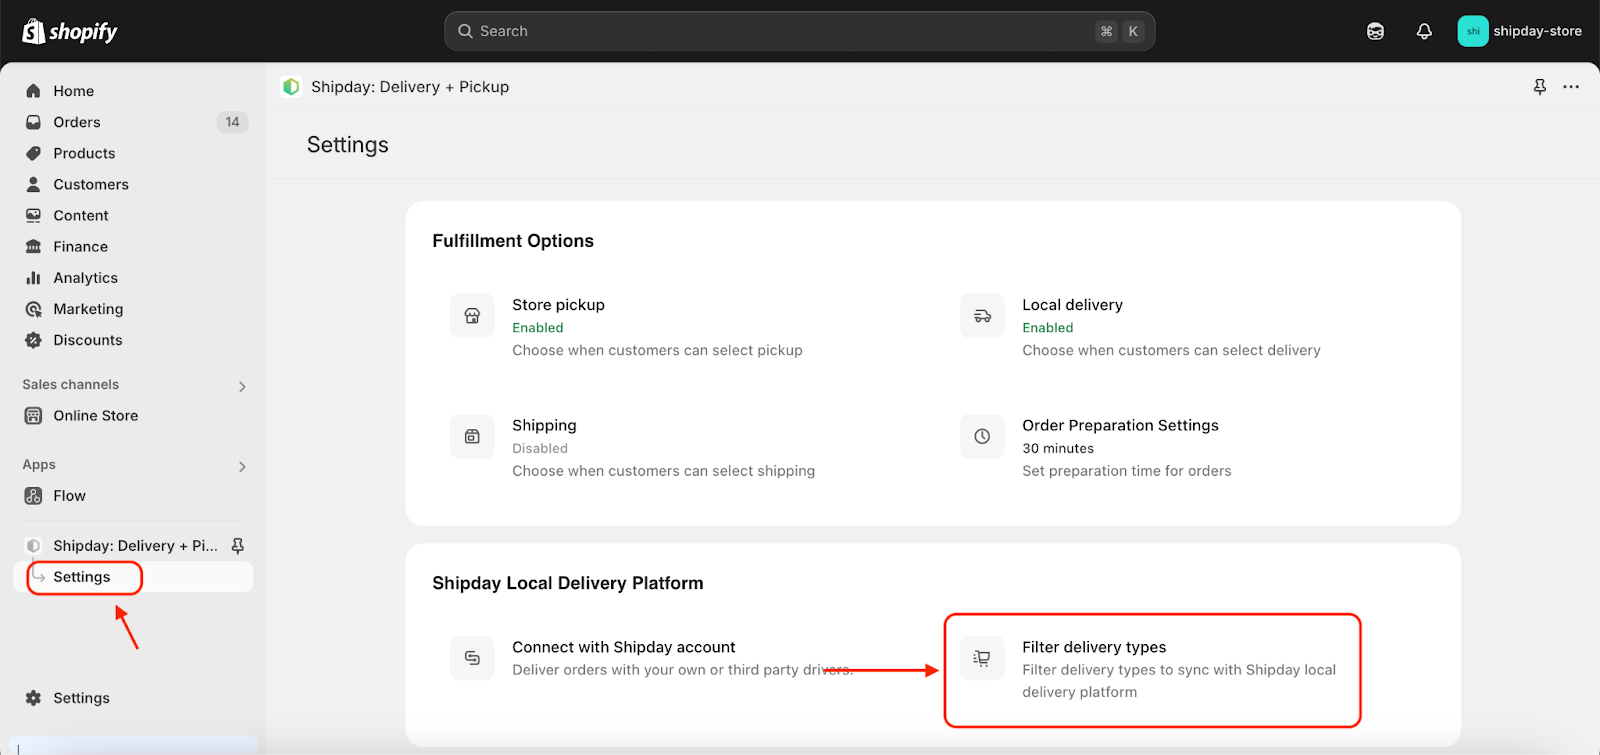Click the gear icon at sidebar bottom
1600x755 pixels.
(33, 698)
